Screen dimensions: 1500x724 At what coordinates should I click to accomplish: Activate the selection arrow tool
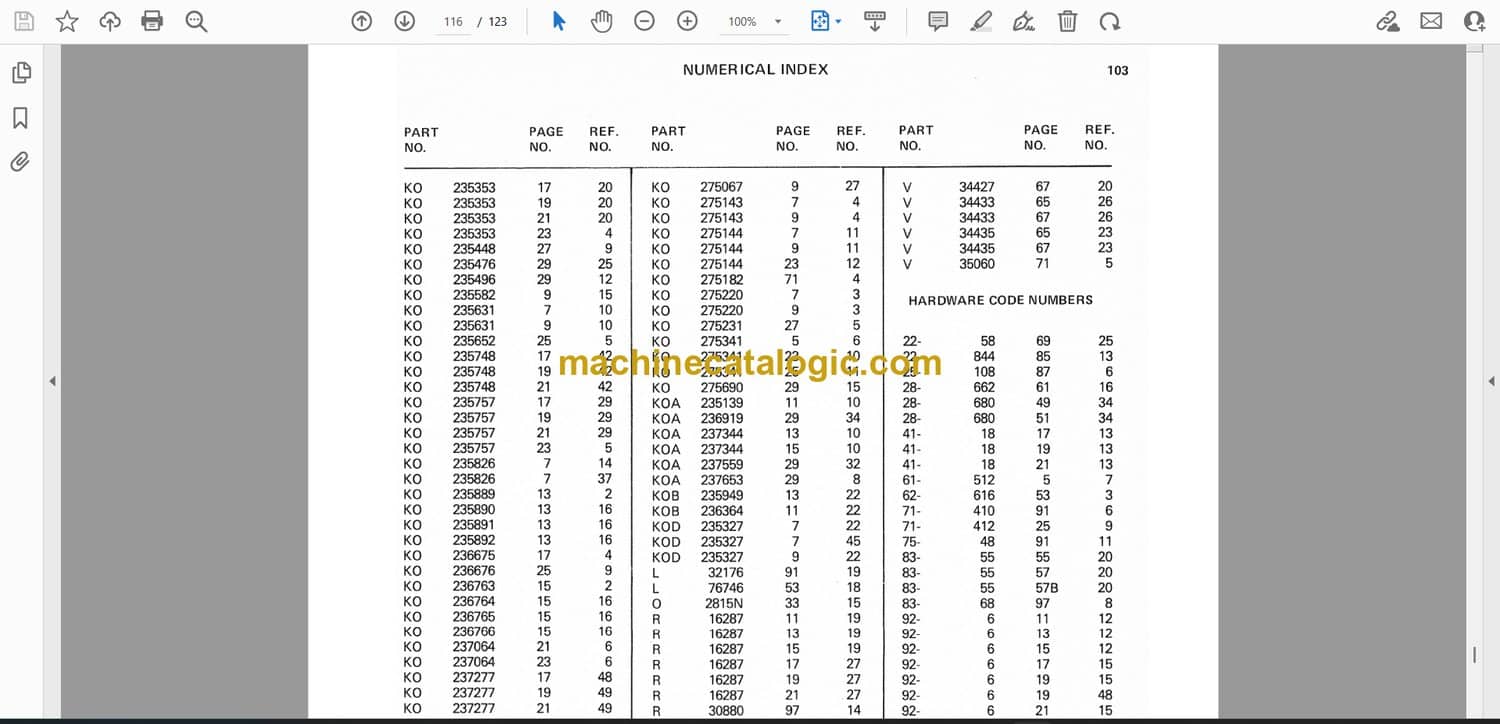(559, 21)
